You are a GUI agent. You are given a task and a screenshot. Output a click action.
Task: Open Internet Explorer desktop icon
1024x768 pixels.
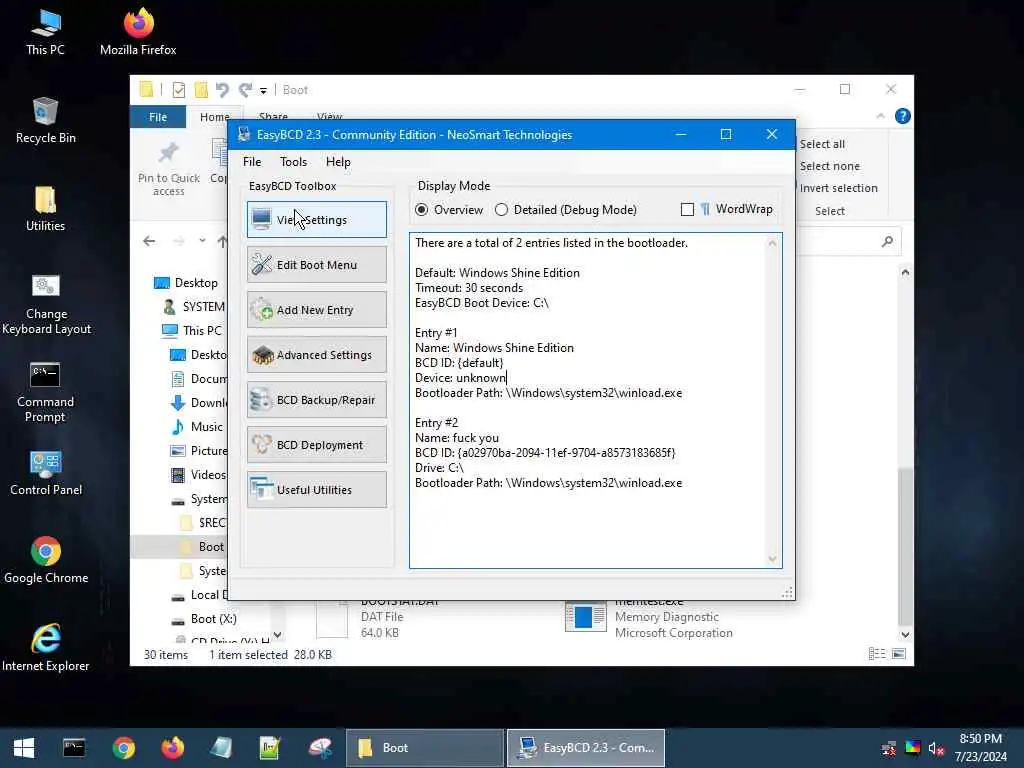46,648
